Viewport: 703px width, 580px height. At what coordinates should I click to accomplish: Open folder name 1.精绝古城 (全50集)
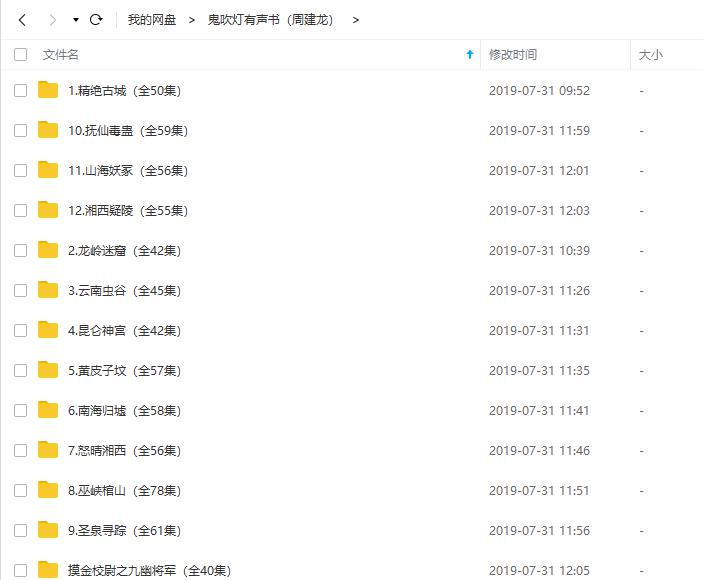(125, 91)
